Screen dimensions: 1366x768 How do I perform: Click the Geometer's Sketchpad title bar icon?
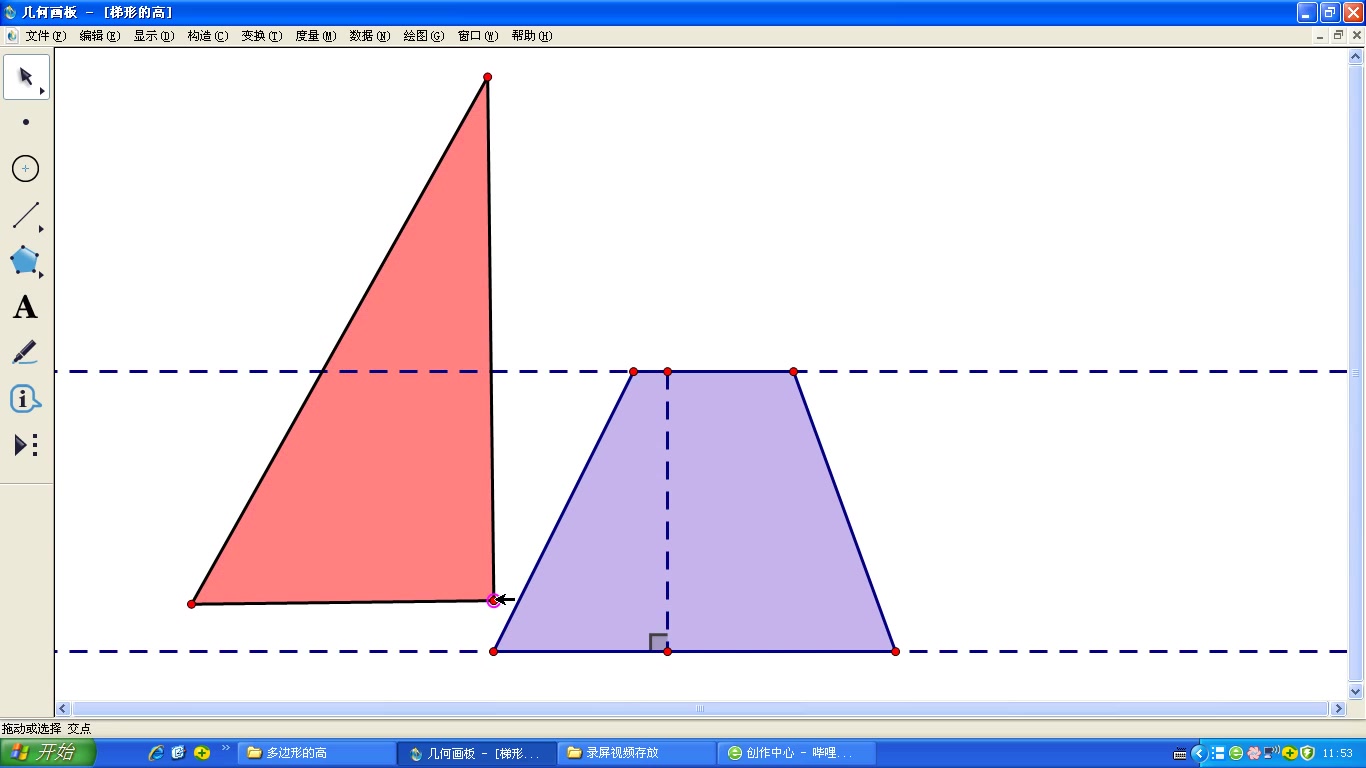11,12
